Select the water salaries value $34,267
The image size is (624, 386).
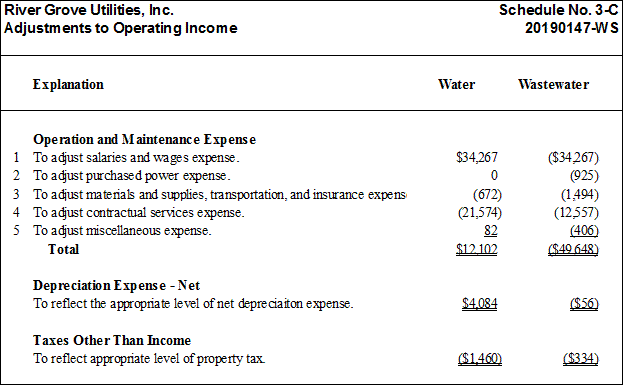pos(477,158)
